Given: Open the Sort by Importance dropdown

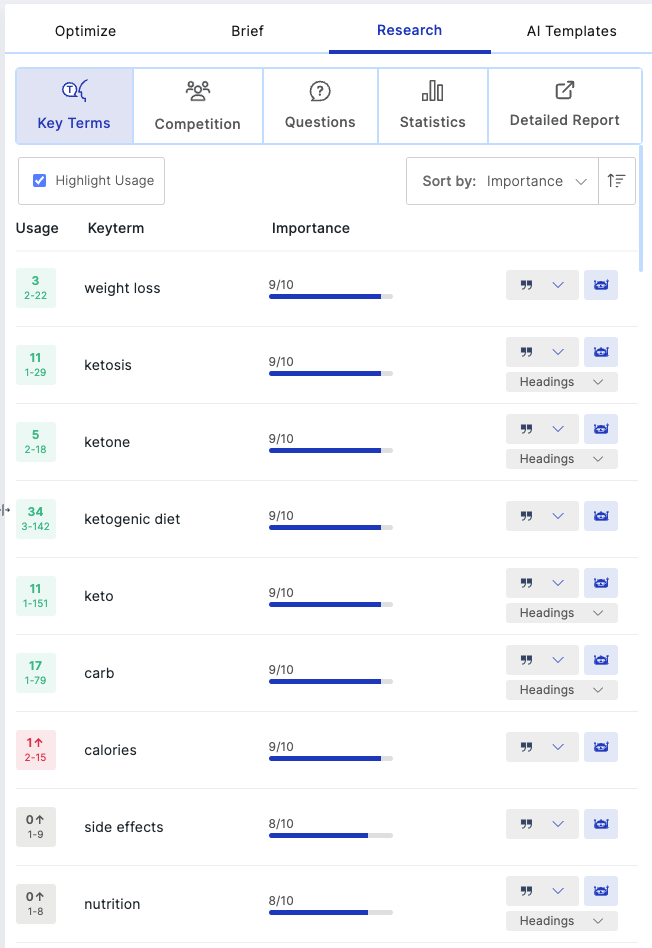Looking at the screenshot, I should (x=503, y=181).
